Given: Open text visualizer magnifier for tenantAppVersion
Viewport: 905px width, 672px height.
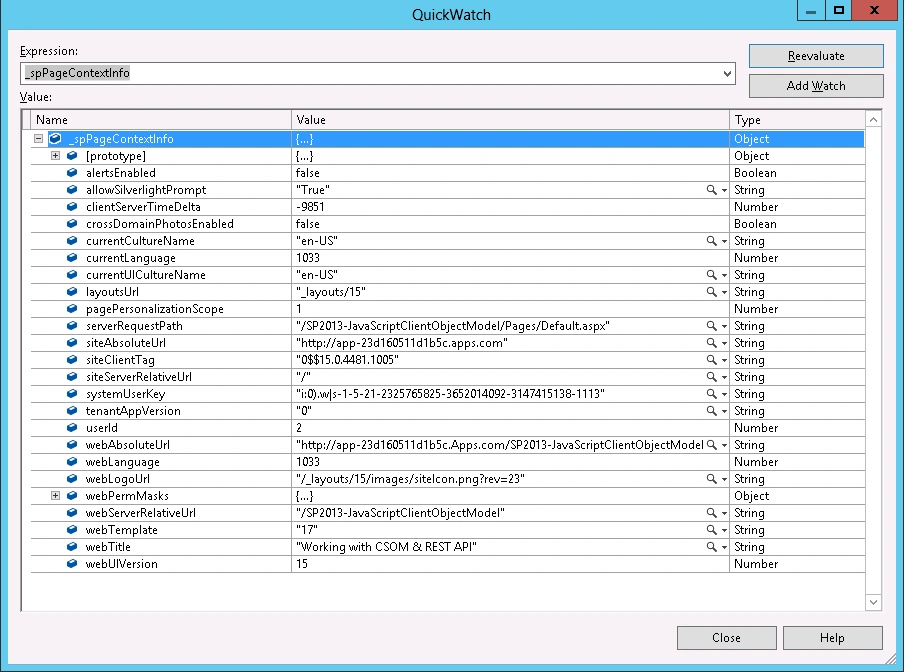Looking at the screenshot, I should coord(712,410).
